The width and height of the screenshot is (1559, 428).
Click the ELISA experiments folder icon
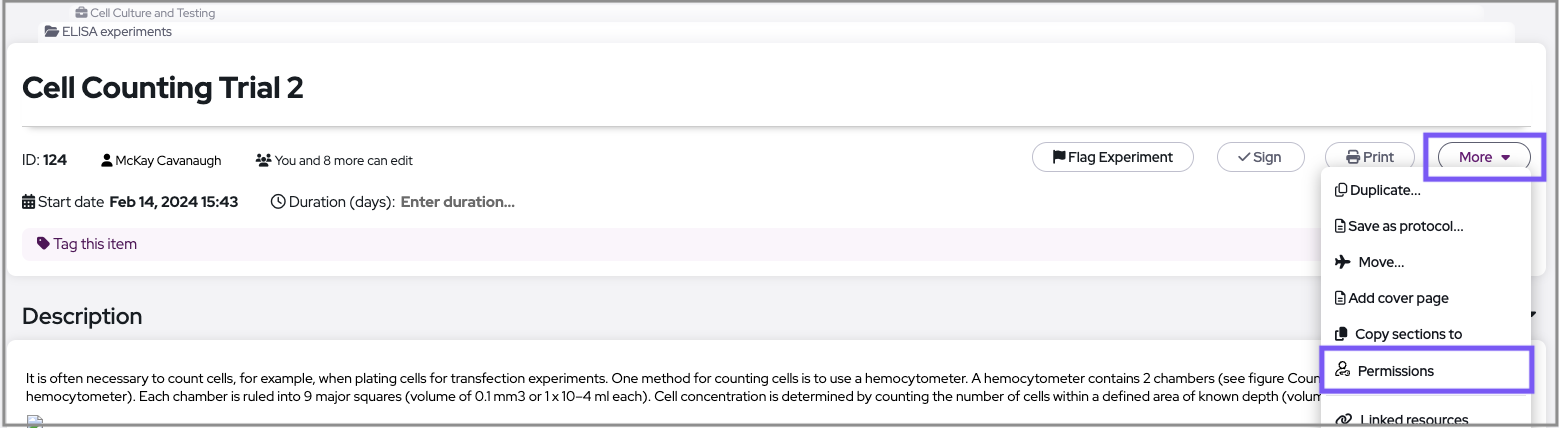[x=52, y=31]
